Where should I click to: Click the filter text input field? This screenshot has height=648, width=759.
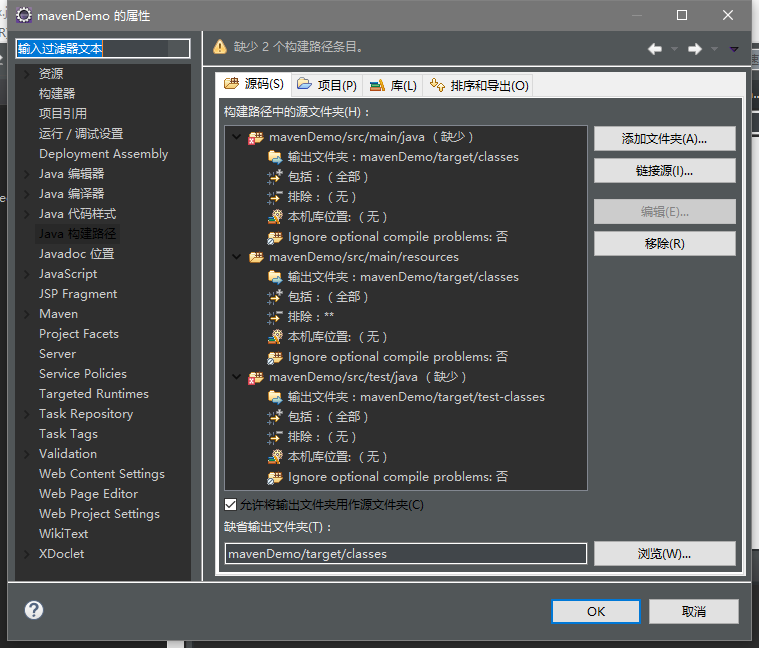(x=103, y=48)
